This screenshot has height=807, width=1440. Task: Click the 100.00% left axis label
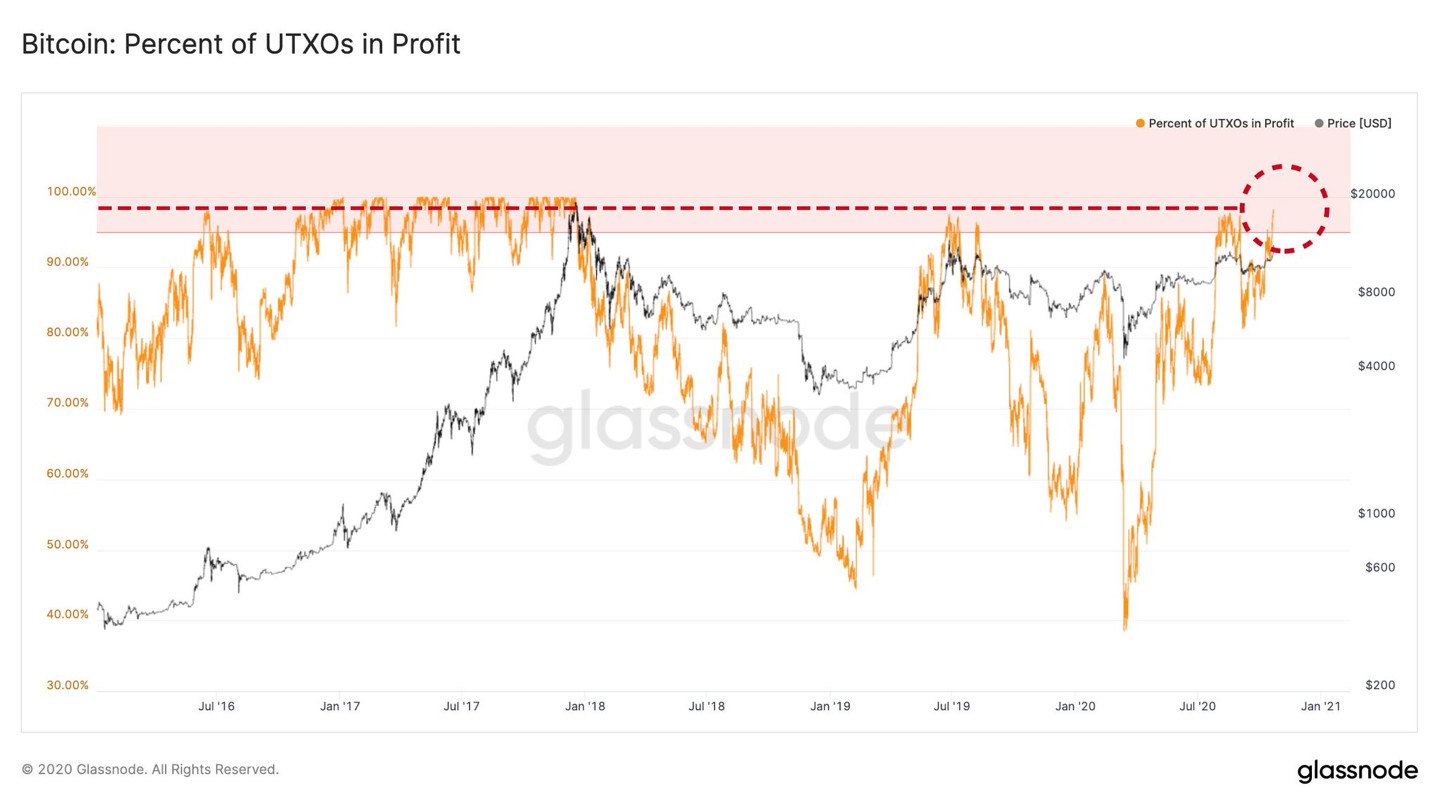click(x=70, y=191)
